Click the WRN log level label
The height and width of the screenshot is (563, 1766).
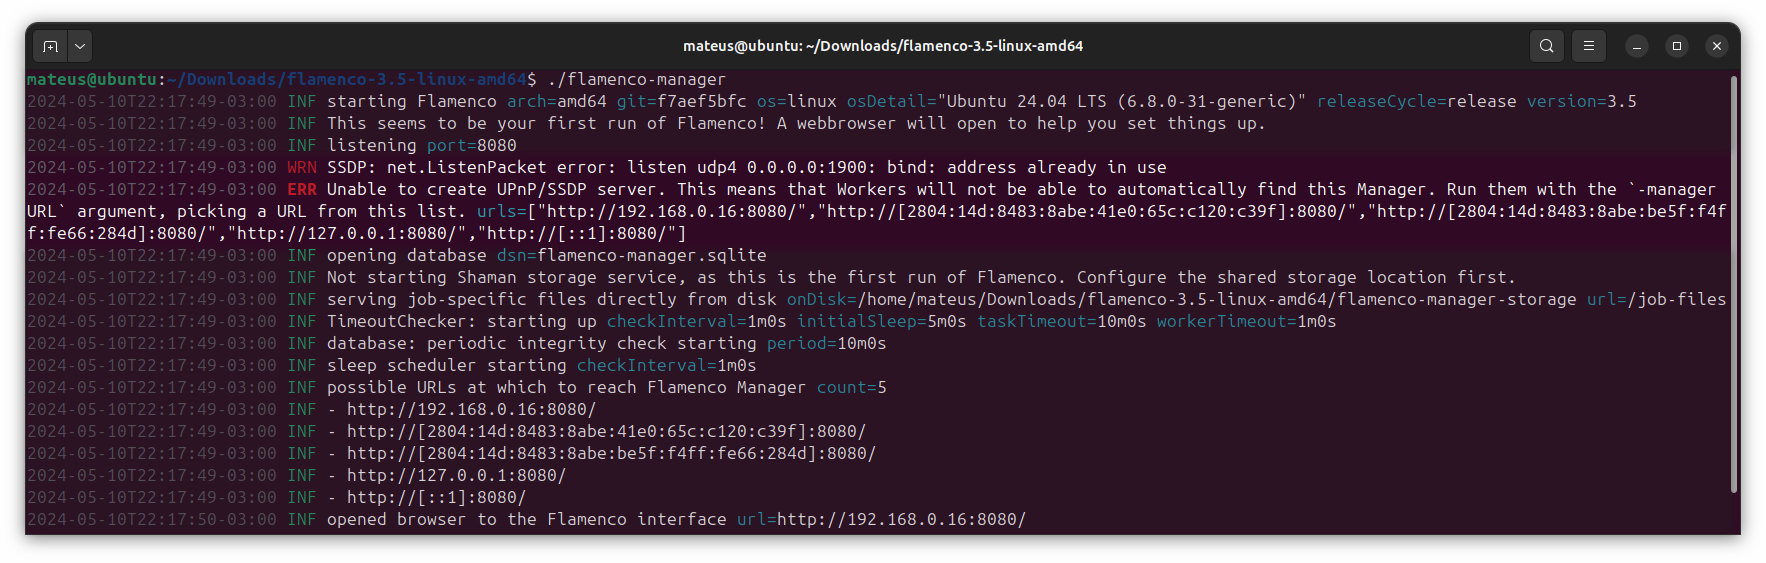(302, 168)
